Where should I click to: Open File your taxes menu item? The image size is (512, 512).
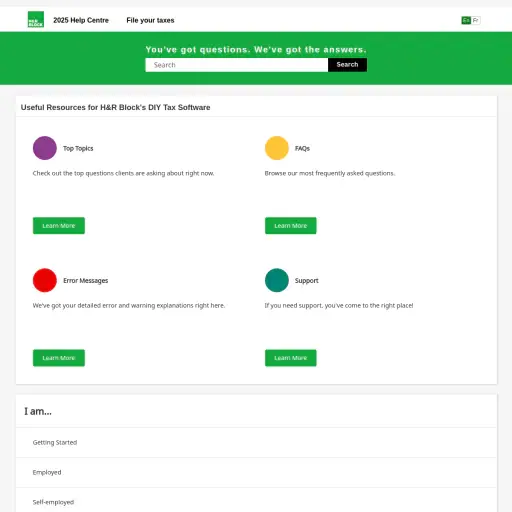[x=150, y=20]
